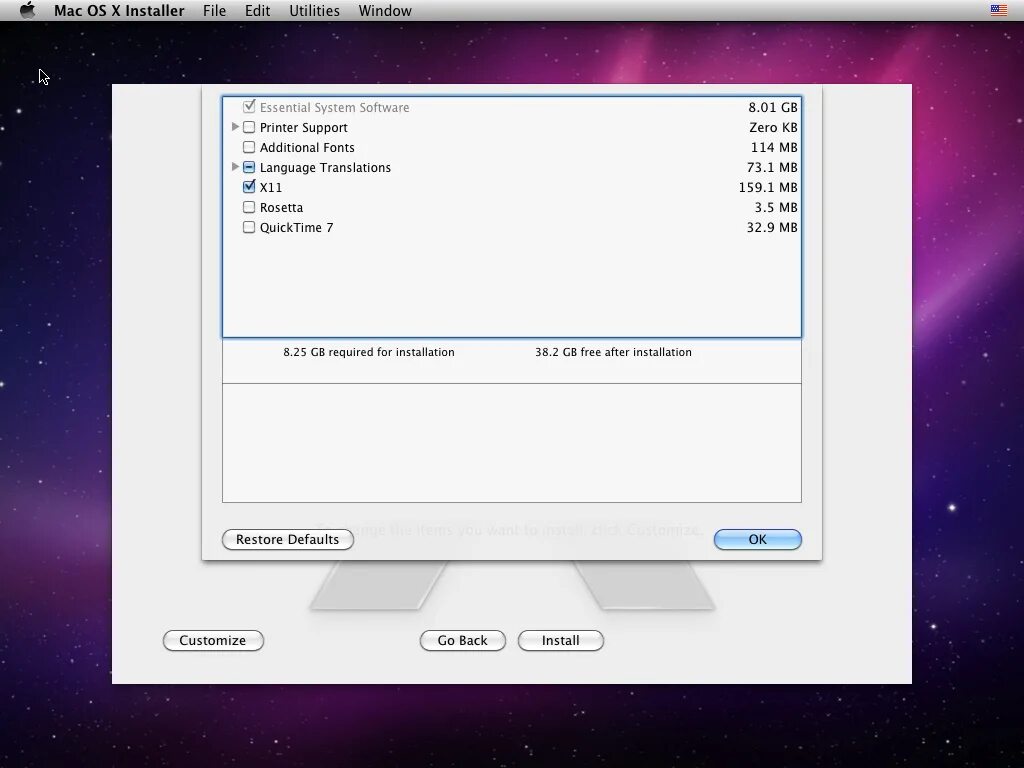Click the US flag input menu icon
The height and width of the screenshot is (768, 1024).
pyautogui.click(x=999, y=10)
